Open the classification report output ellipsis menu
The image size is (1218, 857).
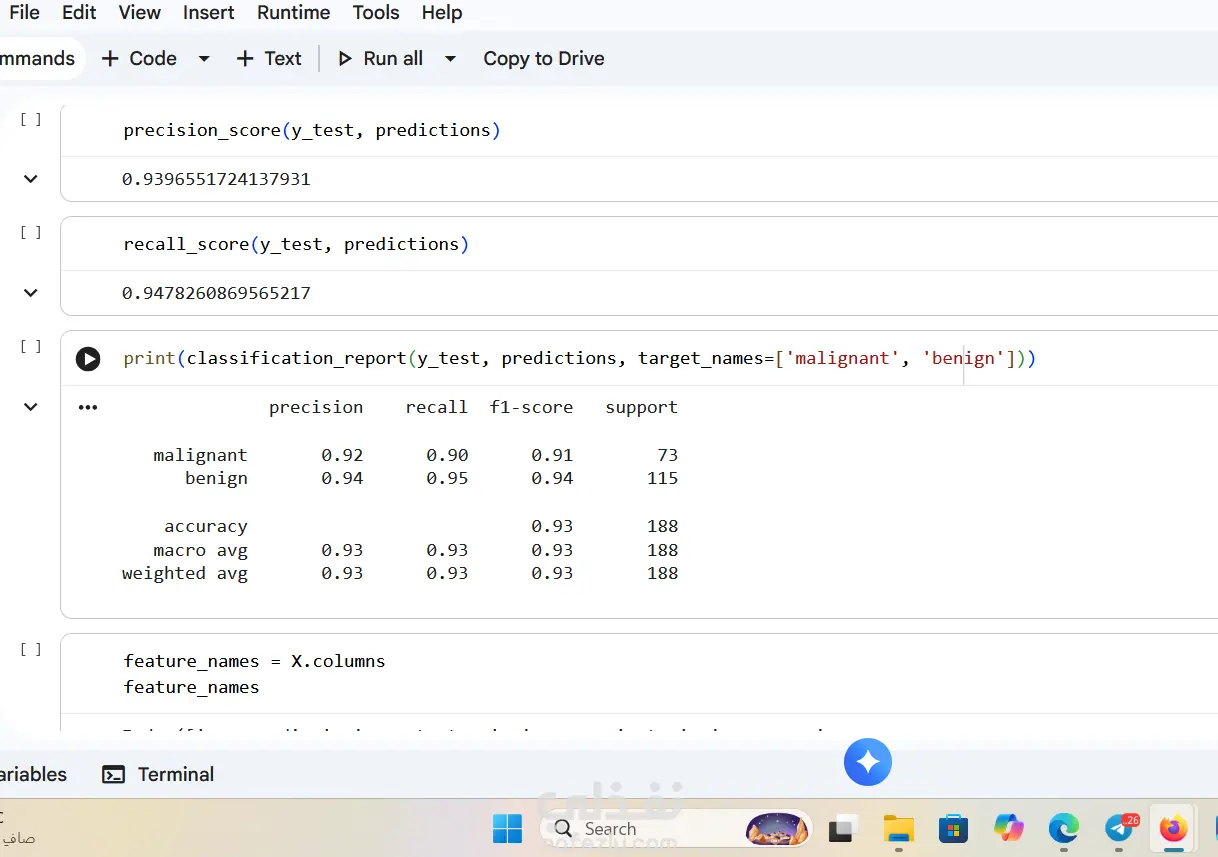coord(88,407)
